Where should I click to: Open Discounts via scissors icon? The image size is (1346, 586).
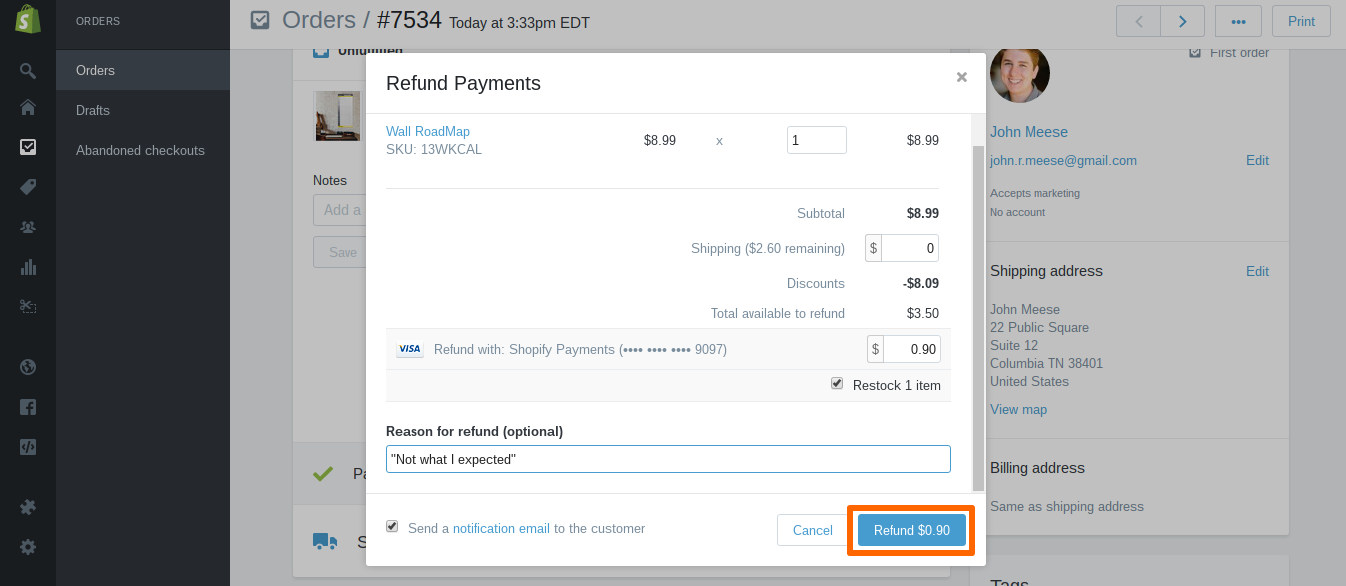(x=28, y=307)
